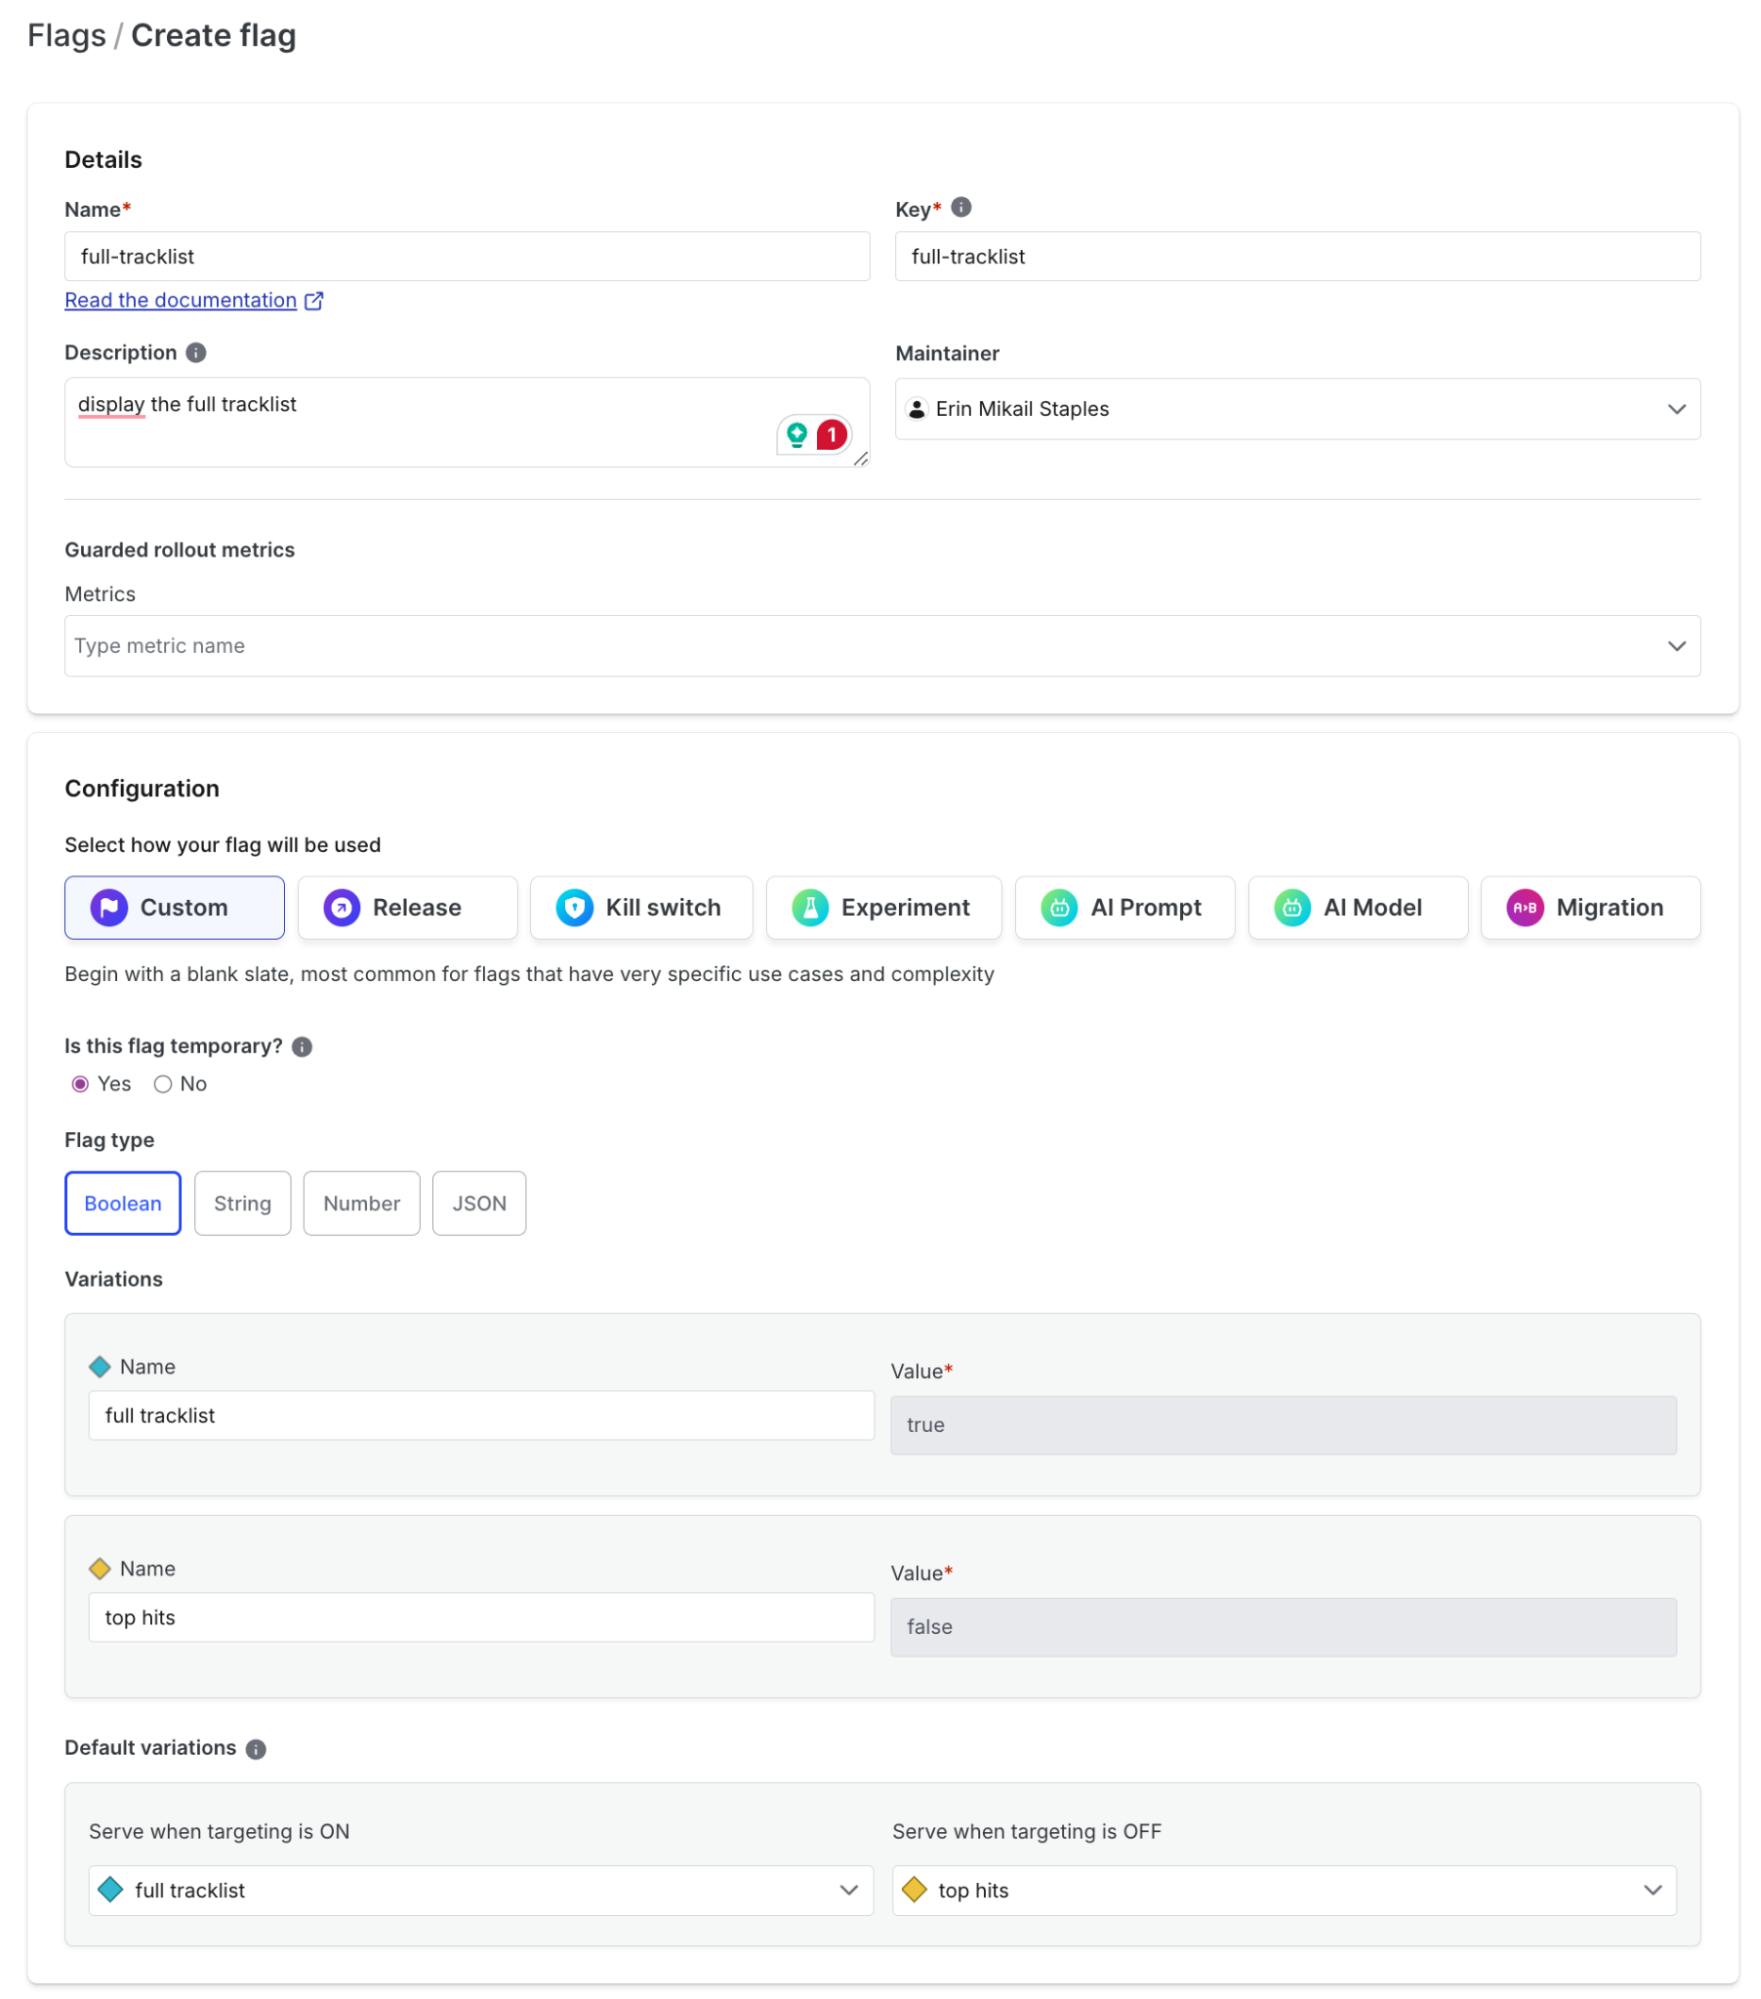The height and width of the screenshot is (1999, 1761).
Task: Select No for temporary flag
Action: point(163,1085)
